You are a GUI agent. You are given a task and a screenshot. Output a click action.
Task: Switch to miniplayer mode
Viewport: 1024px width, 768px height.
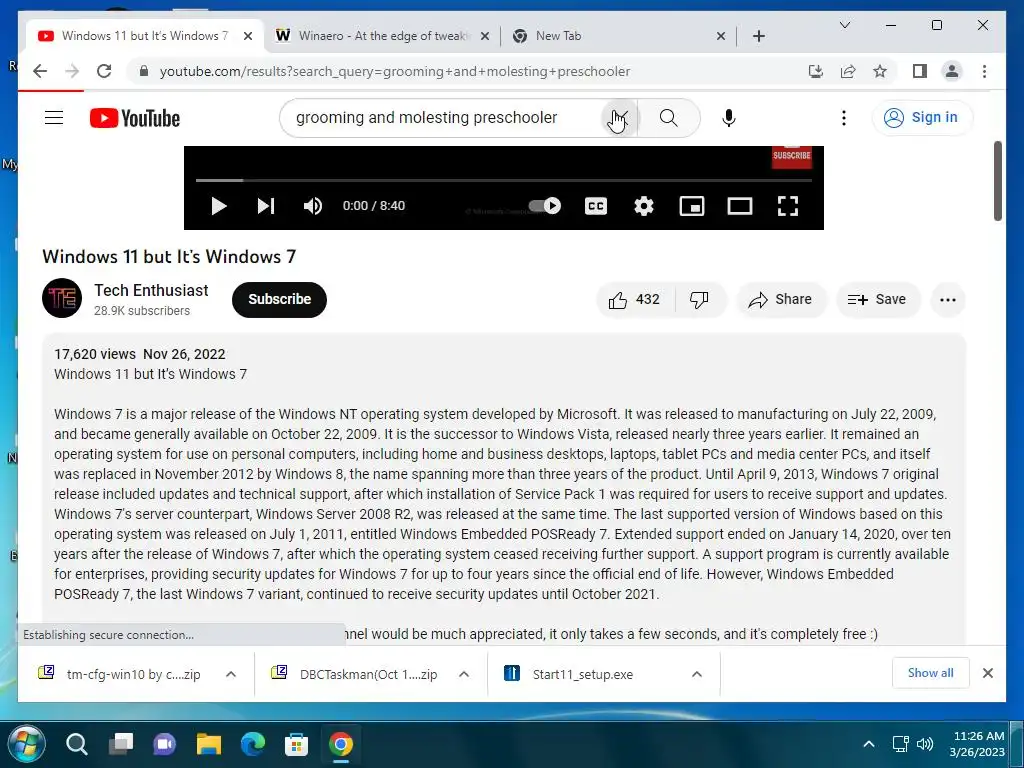coord(692,206)
